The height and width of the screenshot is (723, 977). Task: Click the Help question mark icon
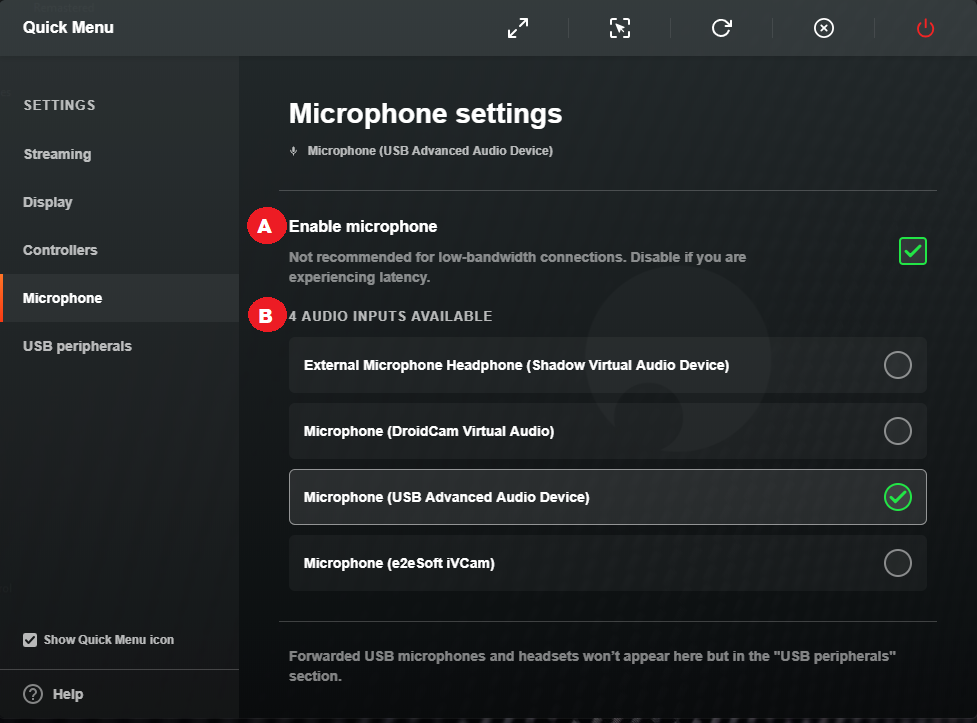point(33,694)
